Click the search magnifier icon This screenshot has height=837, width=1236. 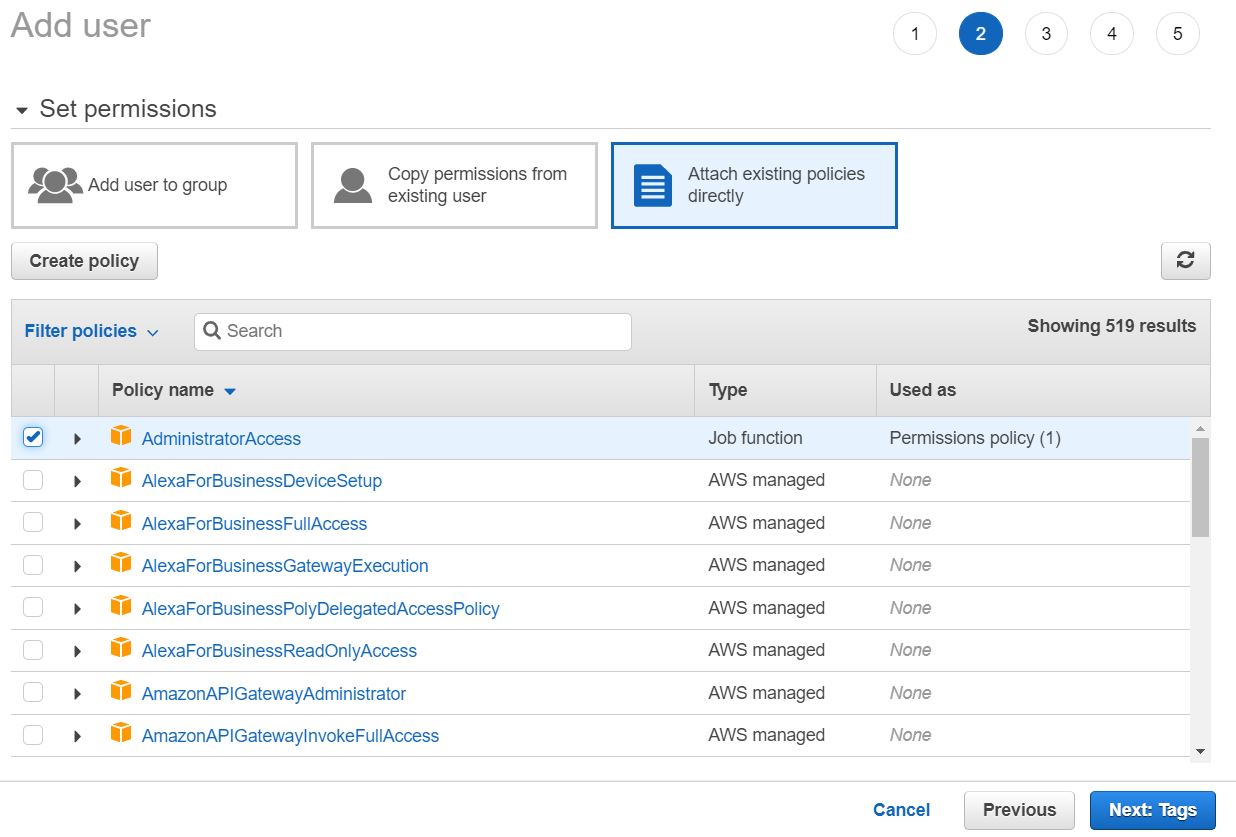[x=211, y=330]
